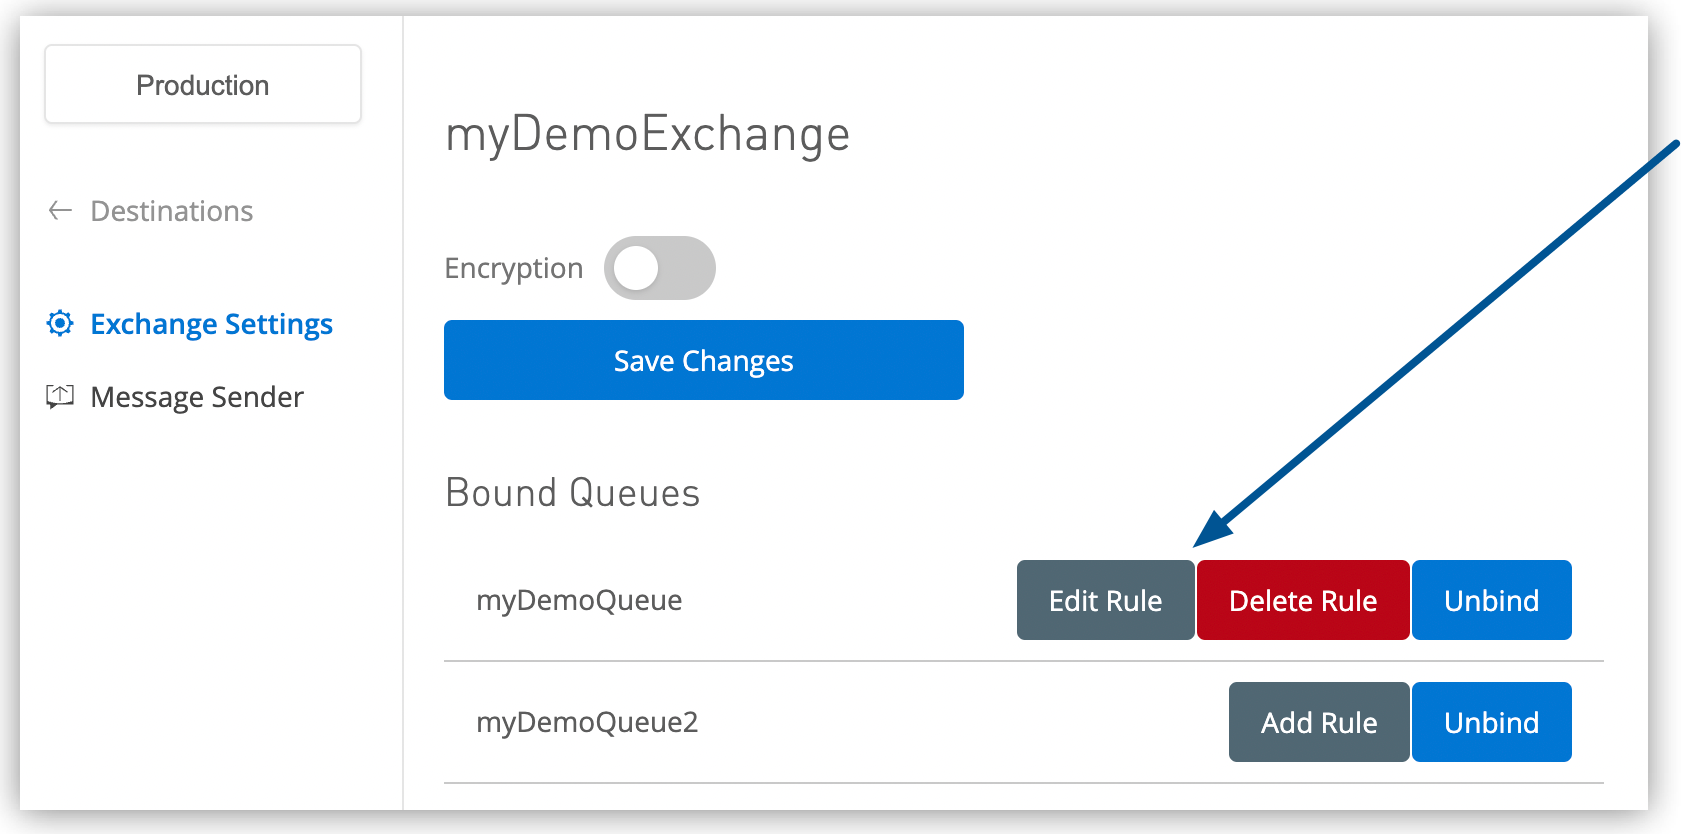
Task: Select Exchange Settings in the sidebar
Action: point(211,323)
